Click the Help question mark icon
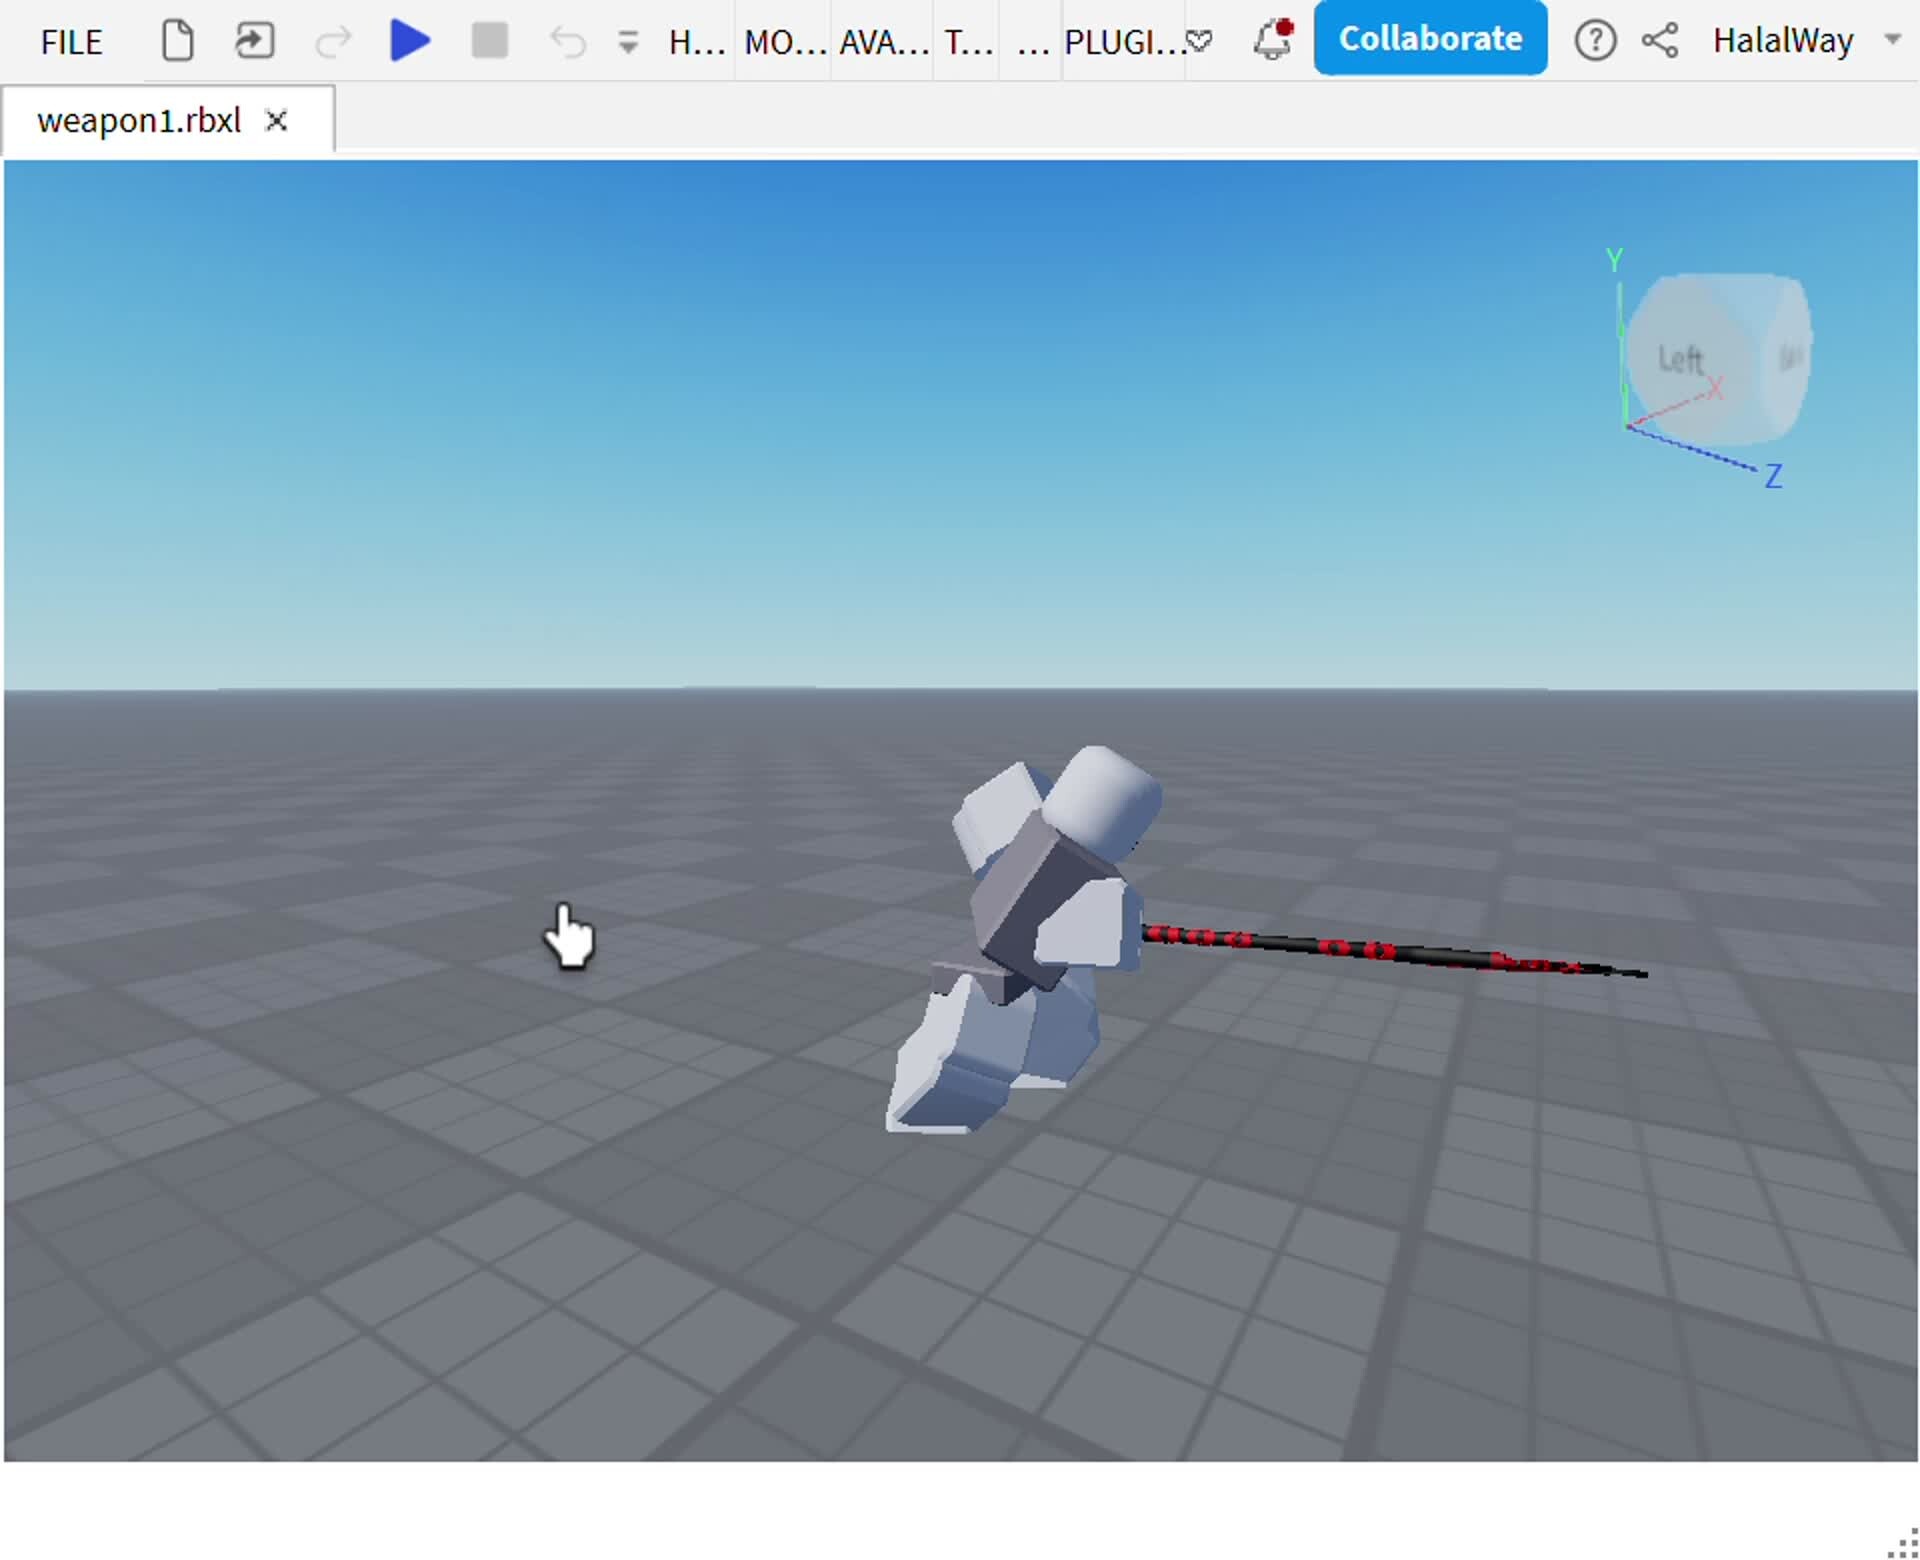 pyautogui.click(x=1596, y=40)
